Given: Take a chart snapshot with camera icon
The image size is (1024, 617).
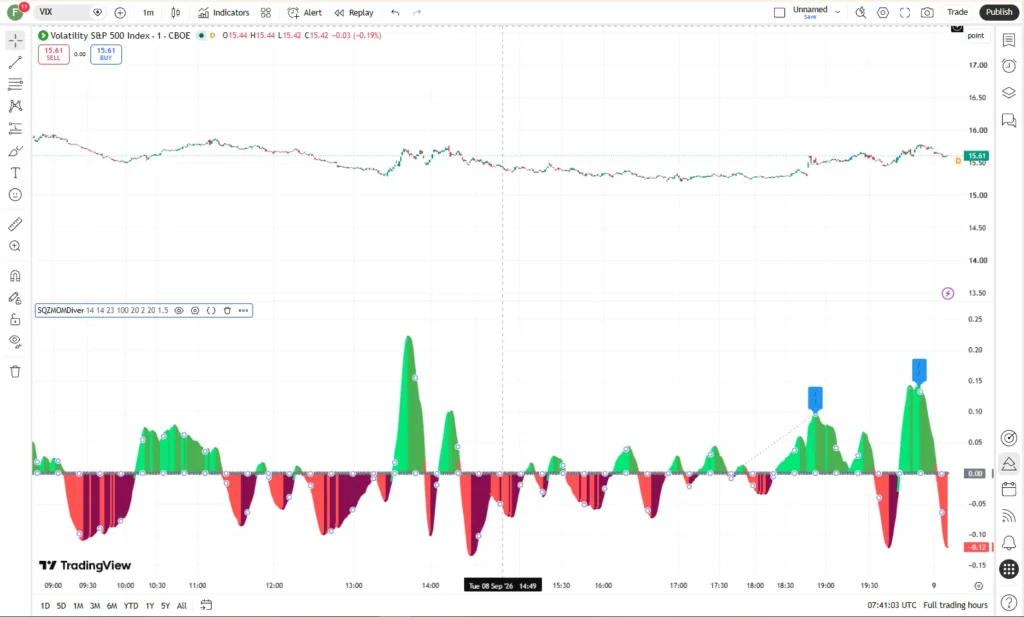Looking at the screenshot, I should 927,12.
